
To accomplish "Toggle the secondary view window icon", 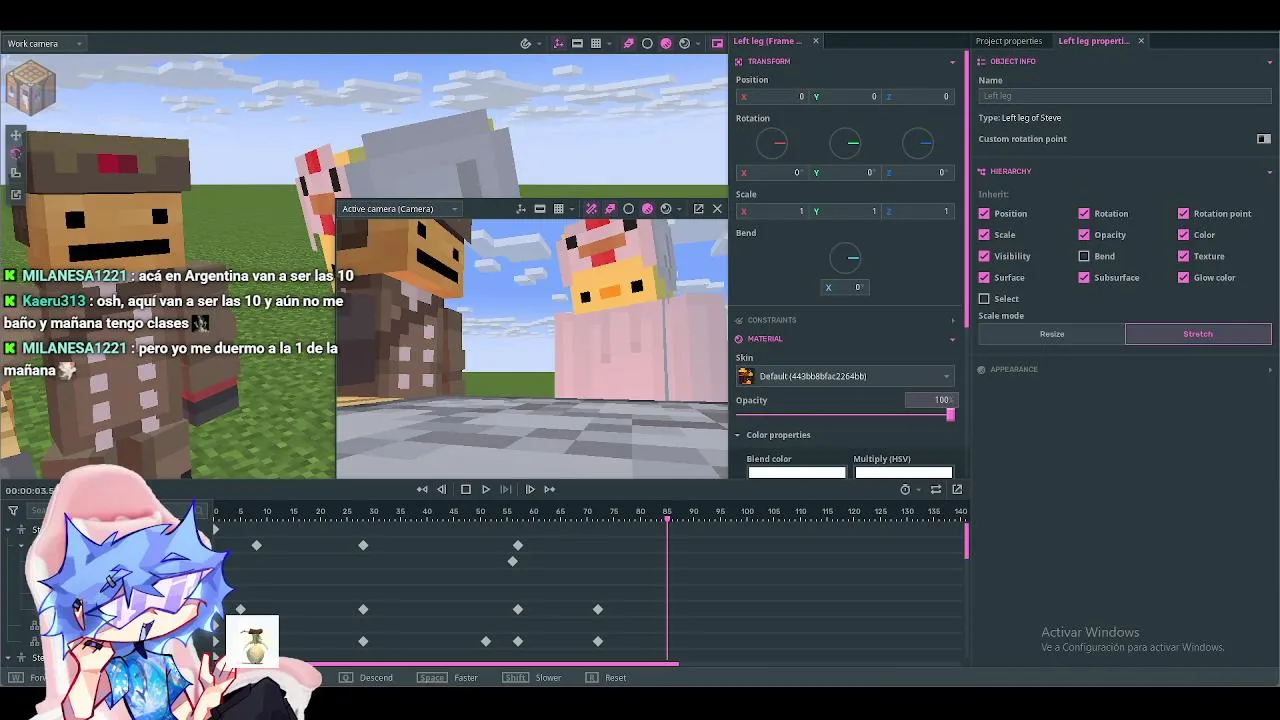I will (717, 44).
